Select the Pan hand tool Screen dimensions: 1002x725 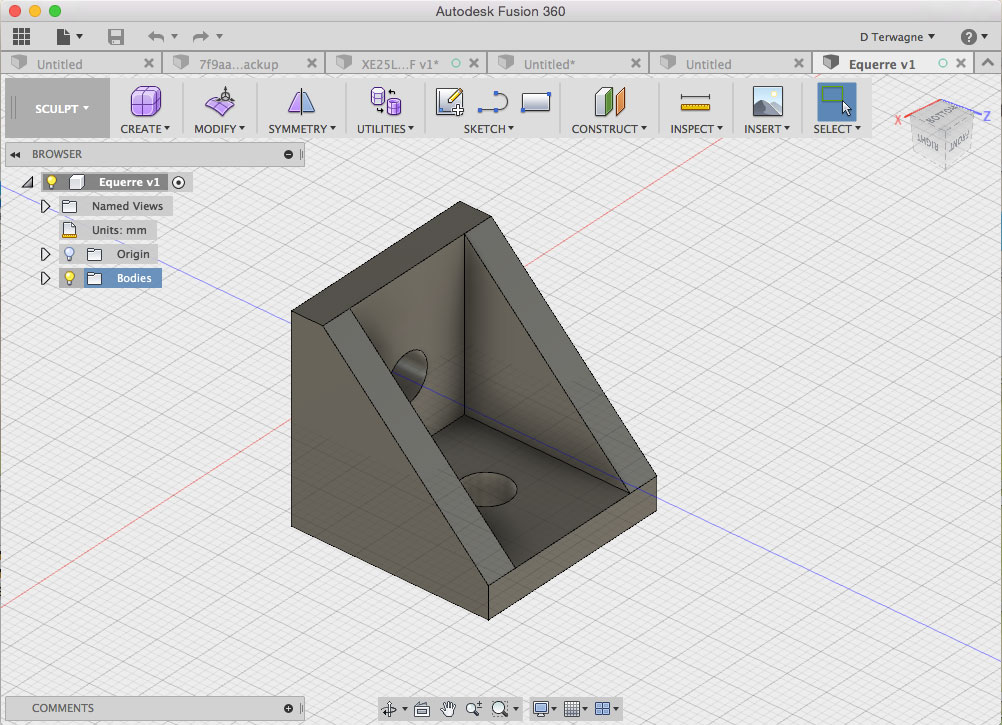pyautogui.click(x=448, y=708)
